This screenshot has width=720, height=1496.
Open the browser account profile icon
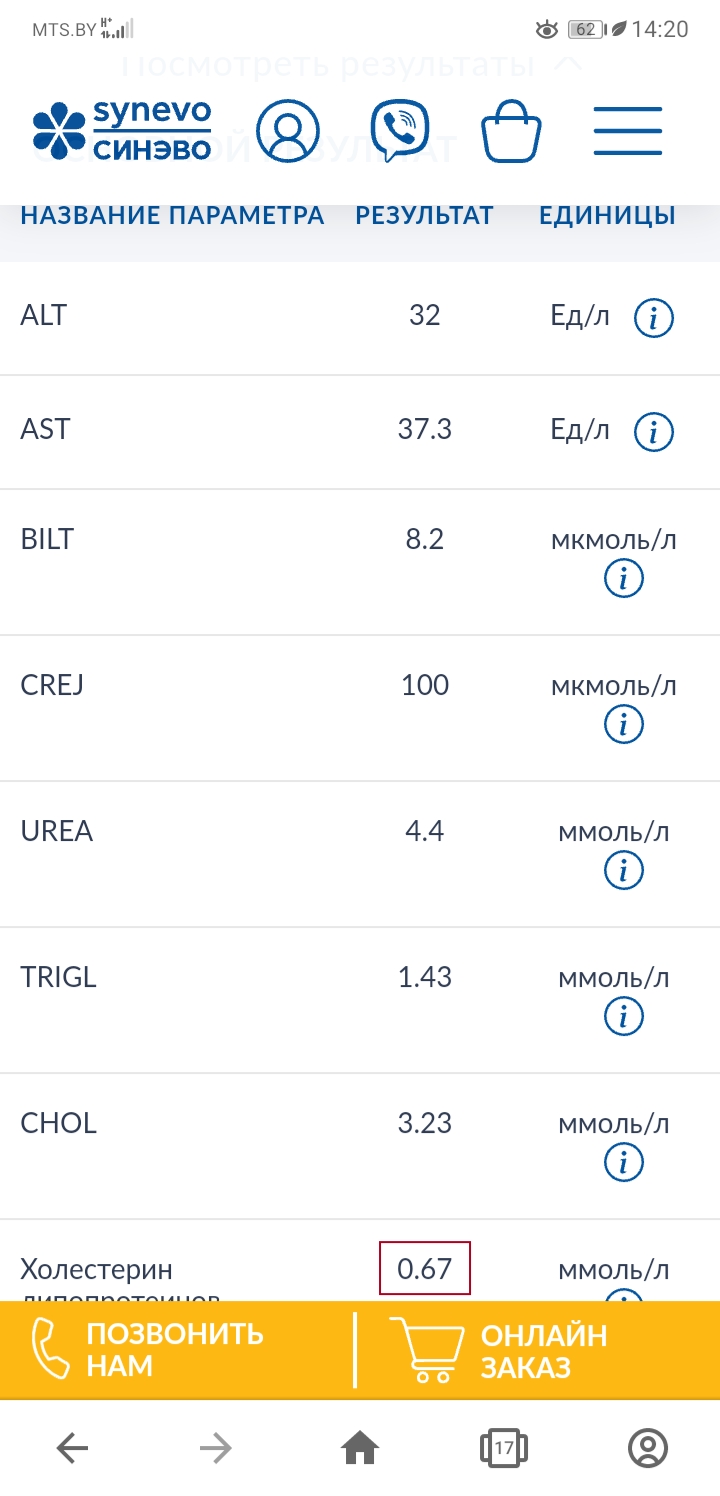(648, 1447)
